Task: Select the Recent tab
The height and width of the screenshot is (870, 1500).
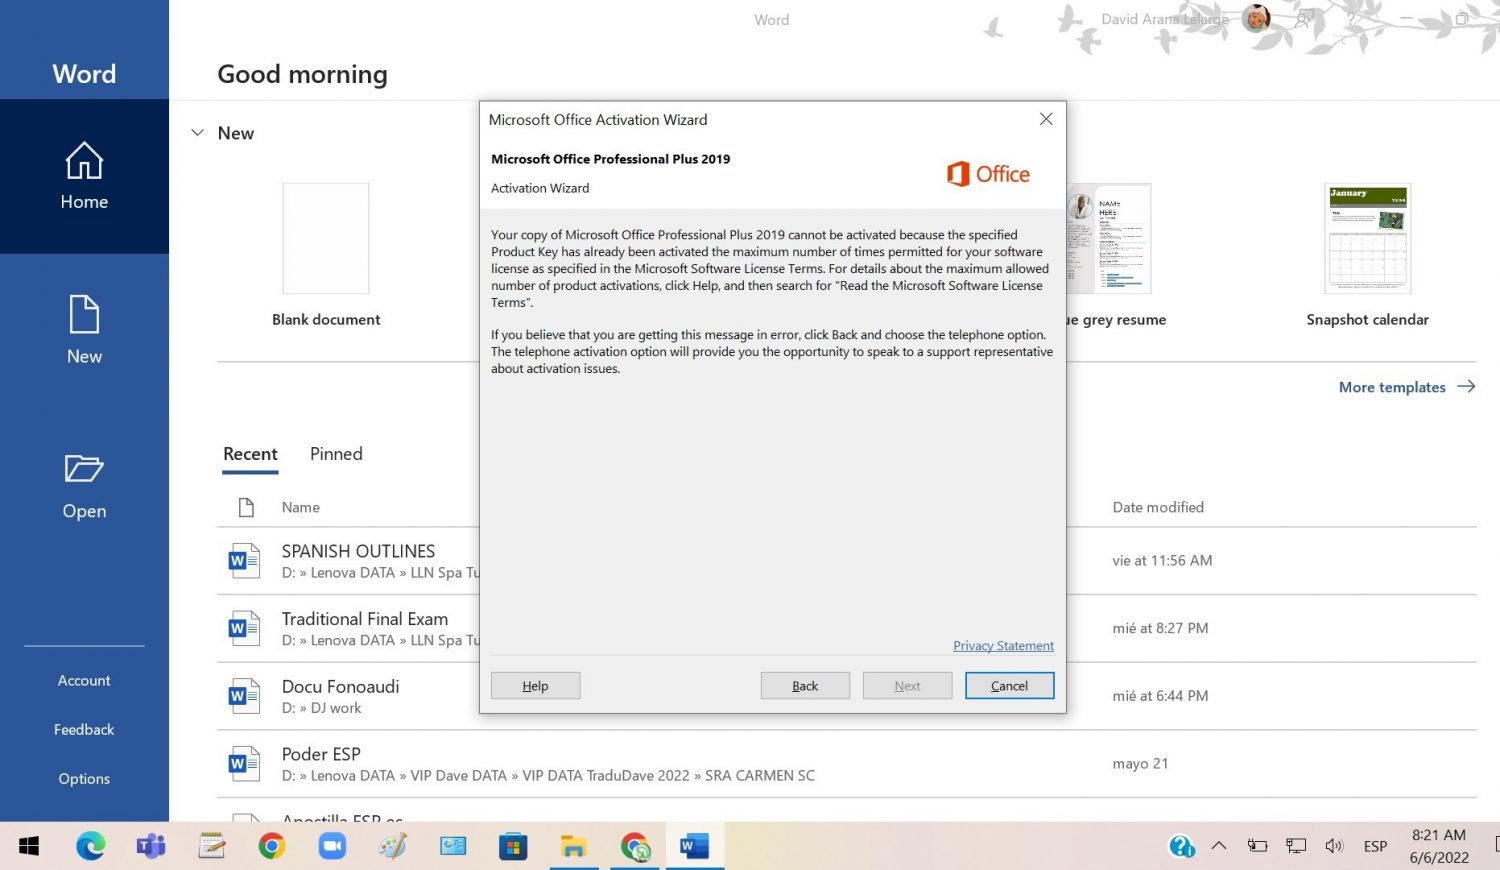Action: [x=250, y=454]
